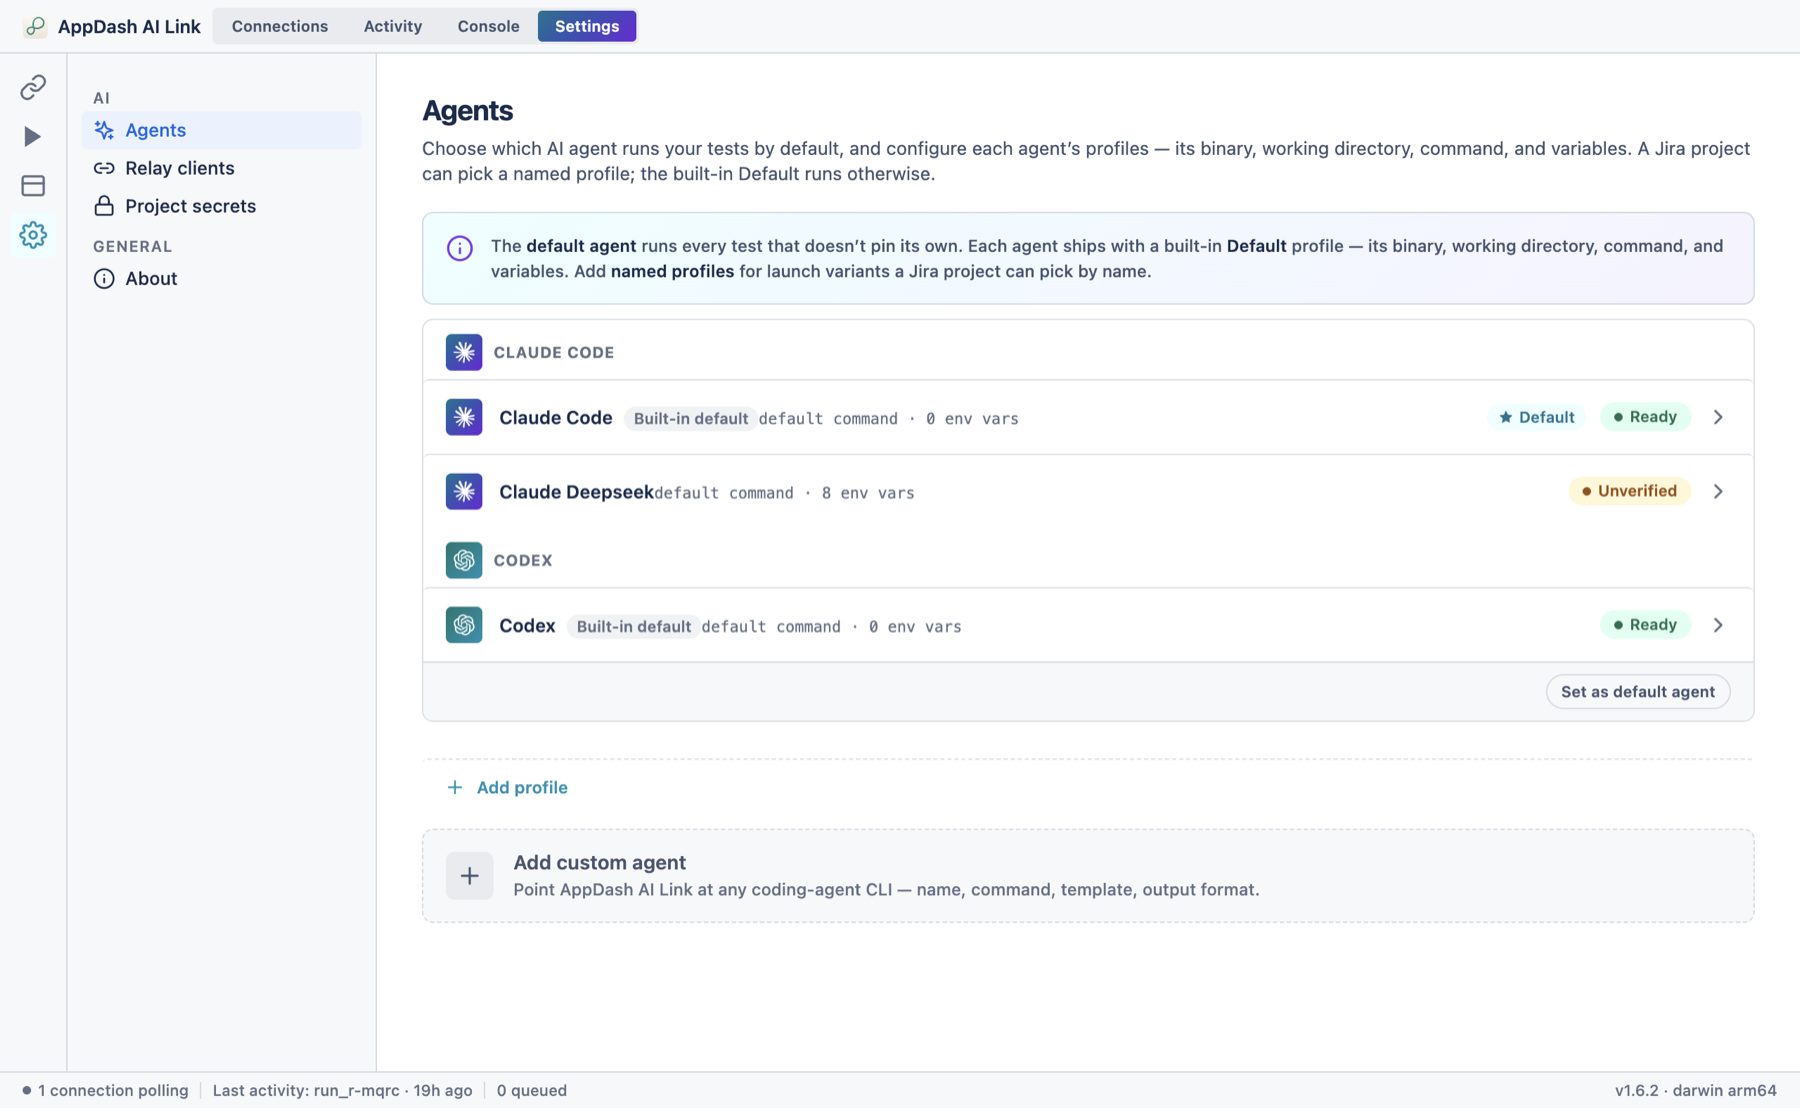1800x1108 pixels.
Task: Click the Add profile link
Action: [x=522, y=788]
